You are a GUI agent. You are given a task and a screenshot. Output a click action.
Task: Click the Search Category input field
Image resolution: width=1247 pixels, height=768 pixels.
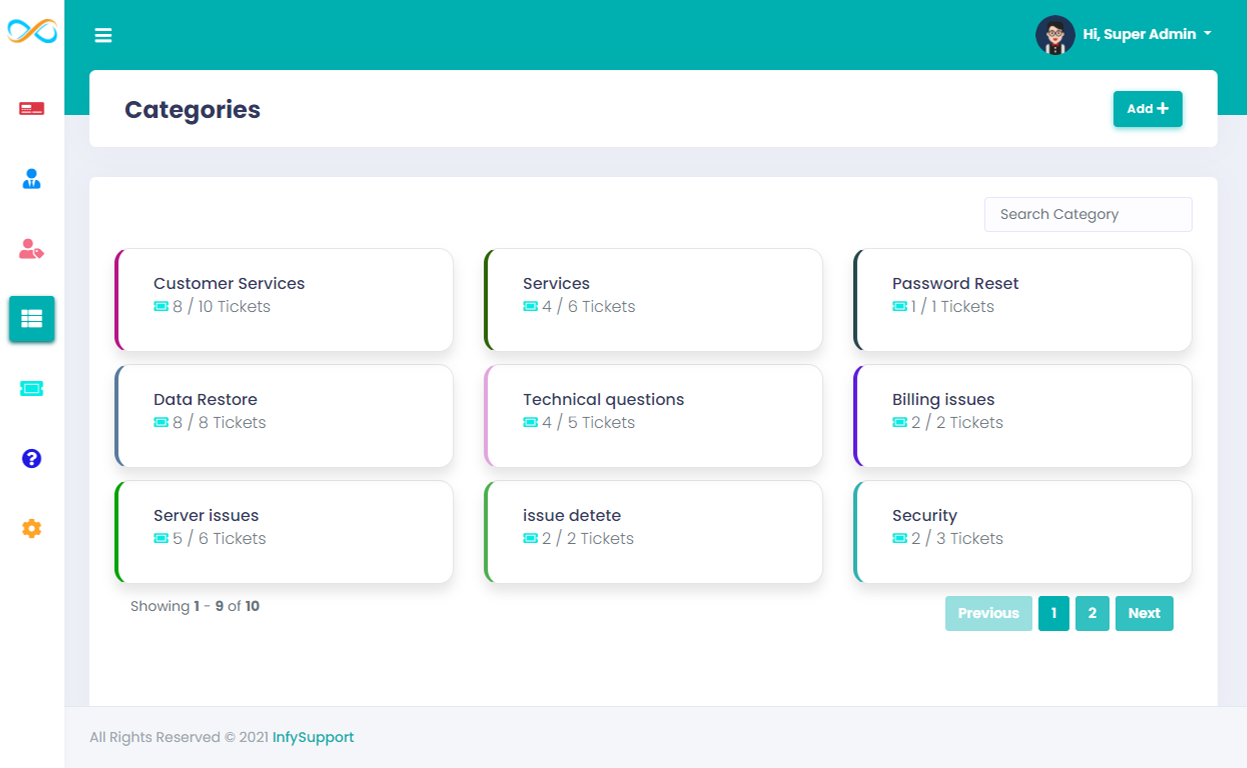point(1087,214)
